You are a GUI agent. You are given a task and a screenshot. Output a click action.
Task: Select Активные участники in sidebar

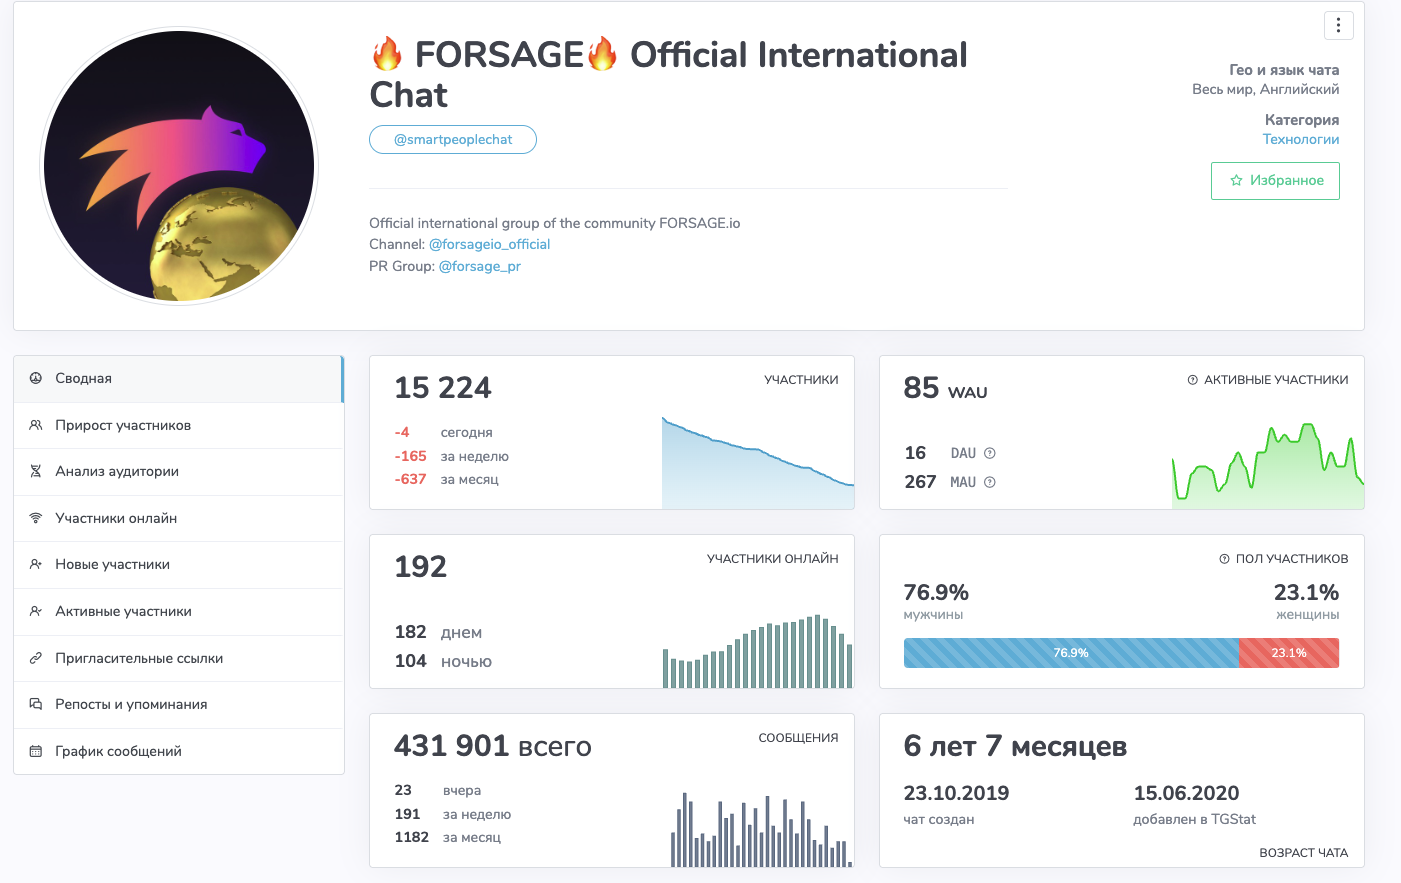tap(179, 611)
